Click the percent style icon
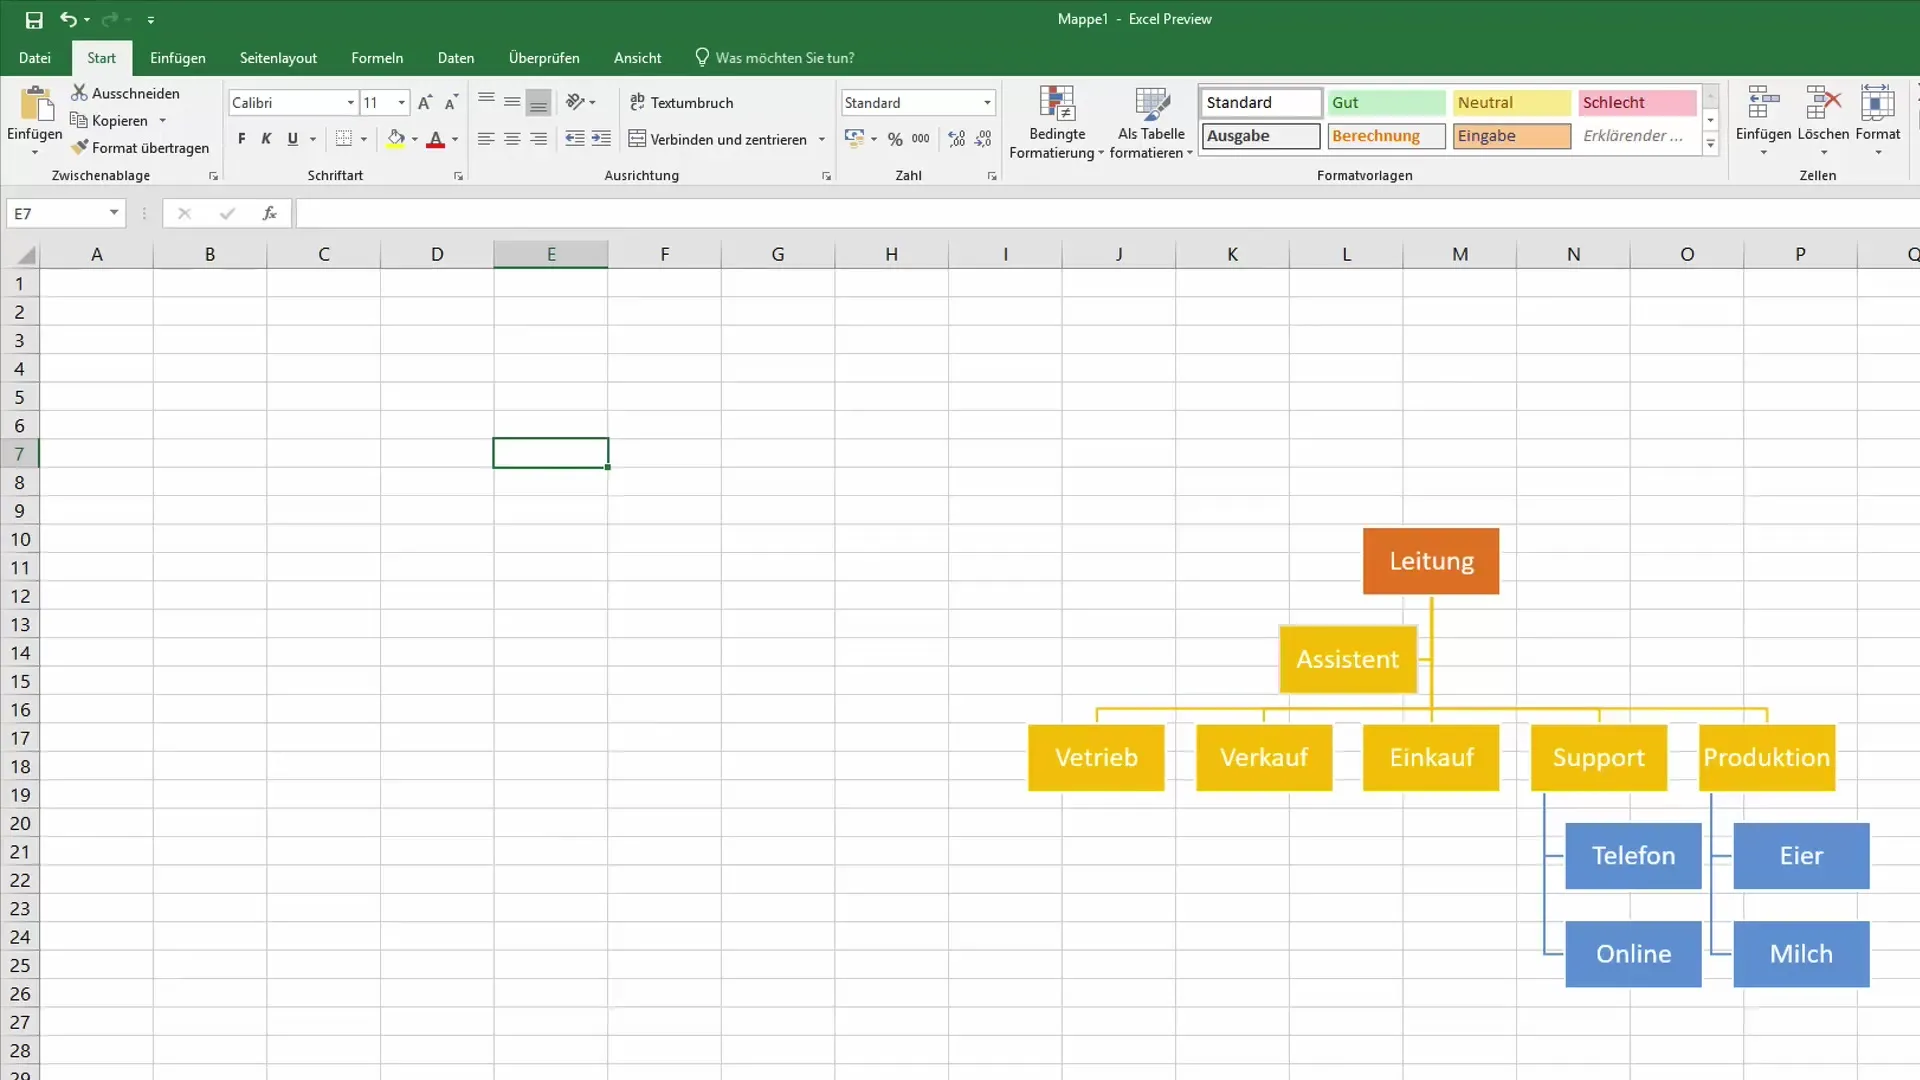 895,139
